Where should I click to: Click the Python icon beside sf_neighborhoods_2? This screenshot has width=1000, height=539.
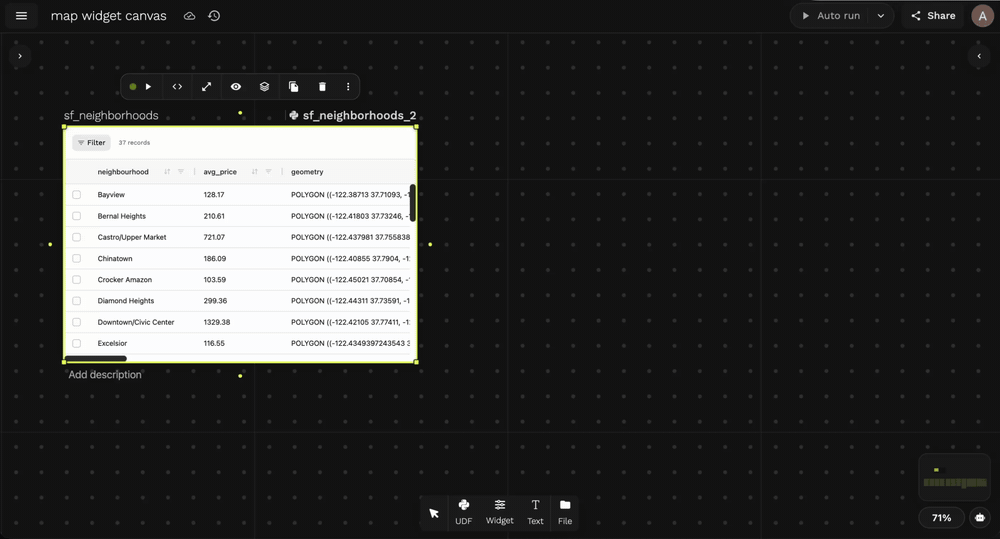294,115
